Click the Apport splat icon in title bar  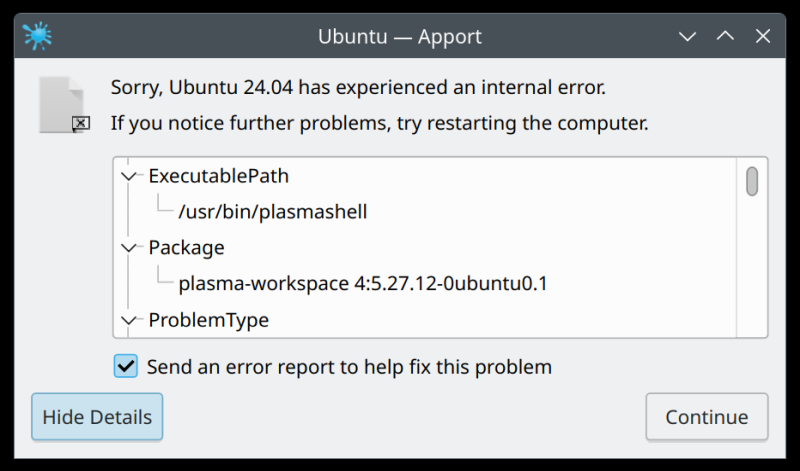pyautogui.click(x=37, y=36)
